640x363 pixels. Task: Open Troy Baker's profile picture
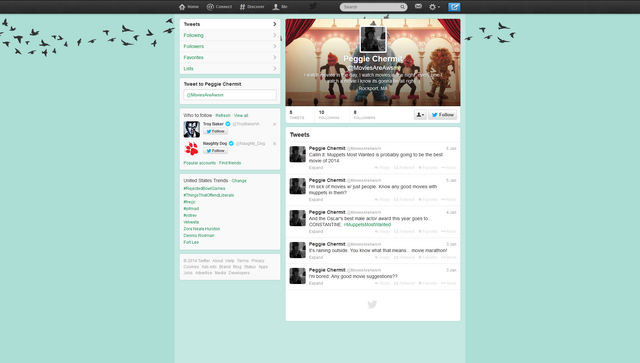[x=191, y=129]
